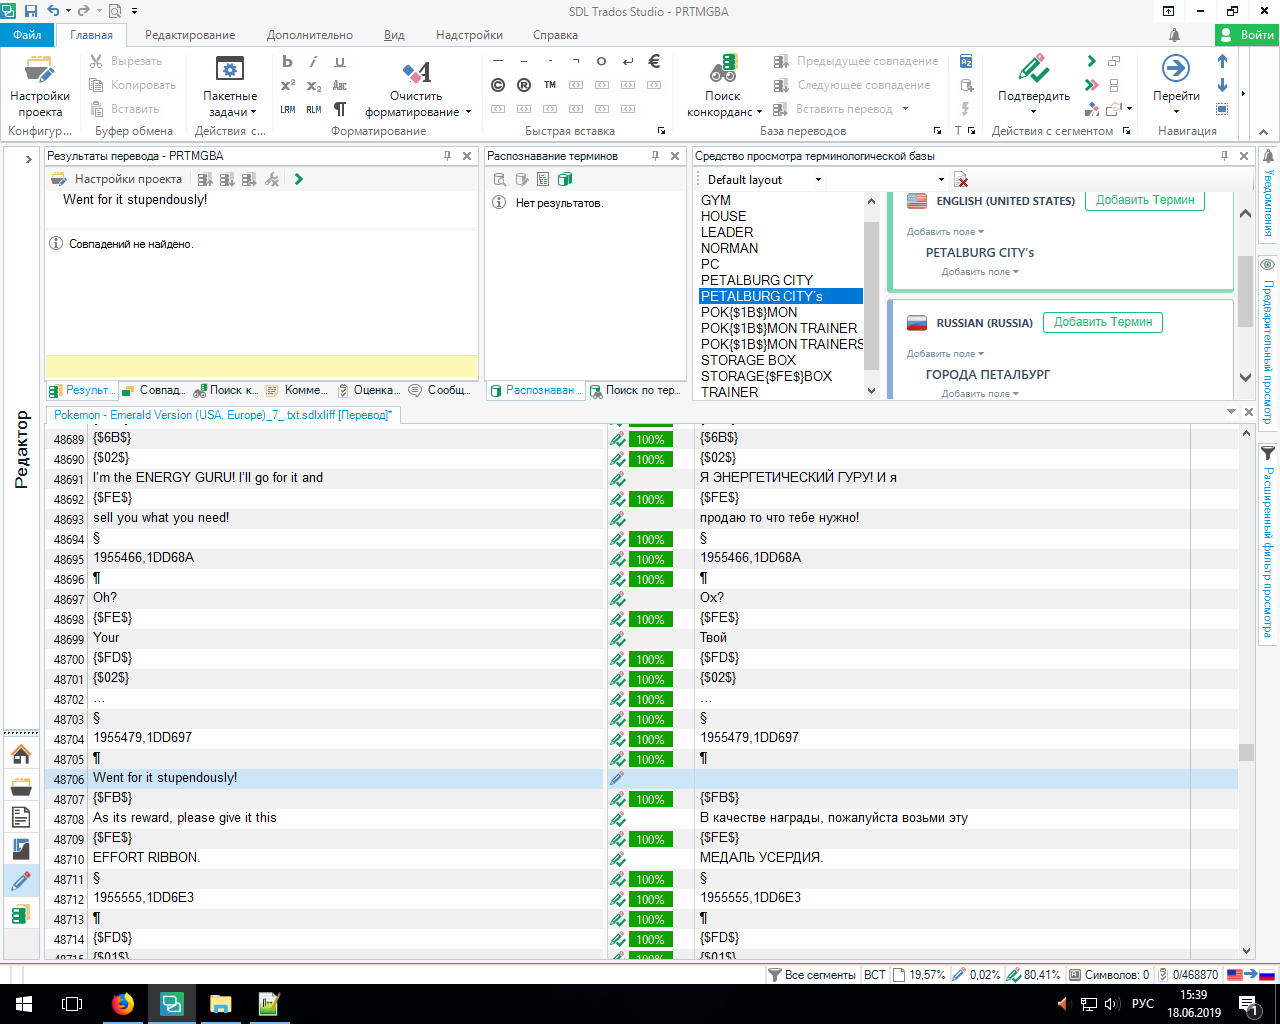
Task: Toggle italic formatting in the ribbon
Action: tap(313, 62)
